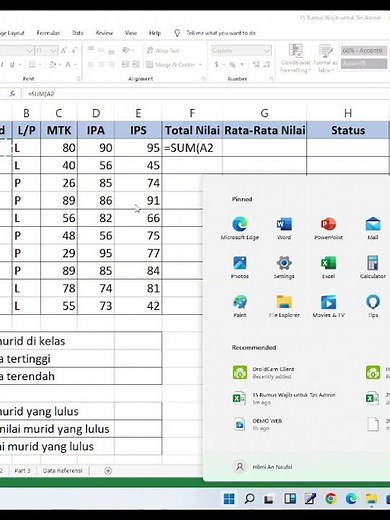This screenshot has height=520, width=390.
Task: Click cell F2 containing =SUM(A2
Action: tap(192, 148)
